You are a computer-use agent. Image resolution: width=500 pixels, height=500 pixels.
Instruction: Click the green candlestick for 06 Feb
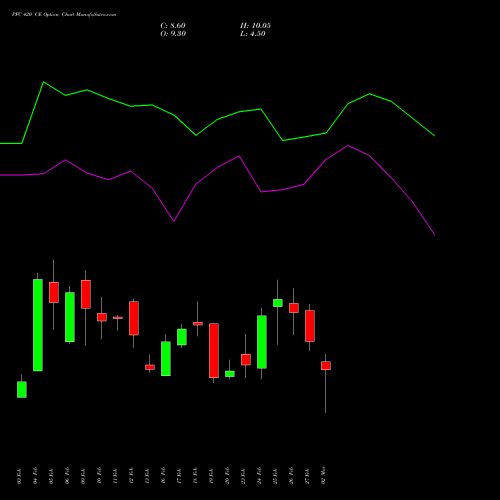[x=70, y=317]
